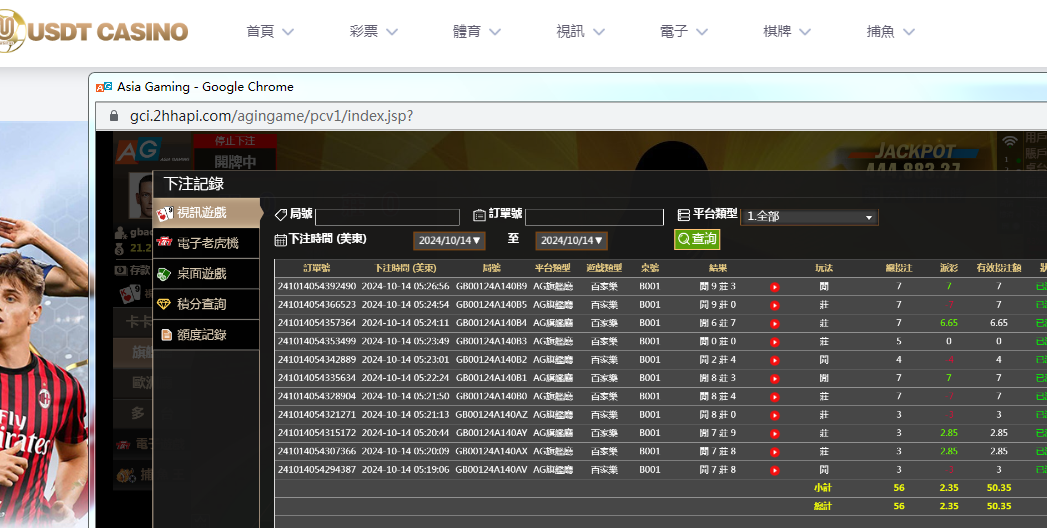1047x528 pixels.
Task: Play video replay for order 241014054294387
Action: pyautogui.click(x=775, y=469)
